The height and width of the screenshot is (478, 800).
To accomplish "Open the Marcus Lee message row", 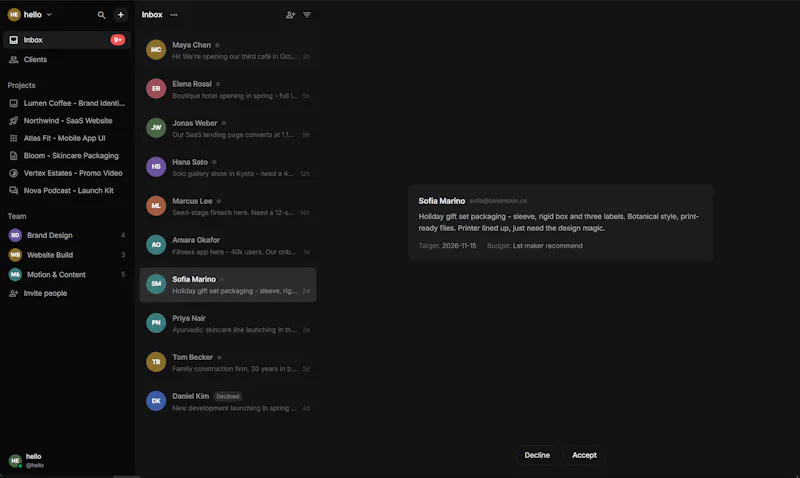I will 228,206.
